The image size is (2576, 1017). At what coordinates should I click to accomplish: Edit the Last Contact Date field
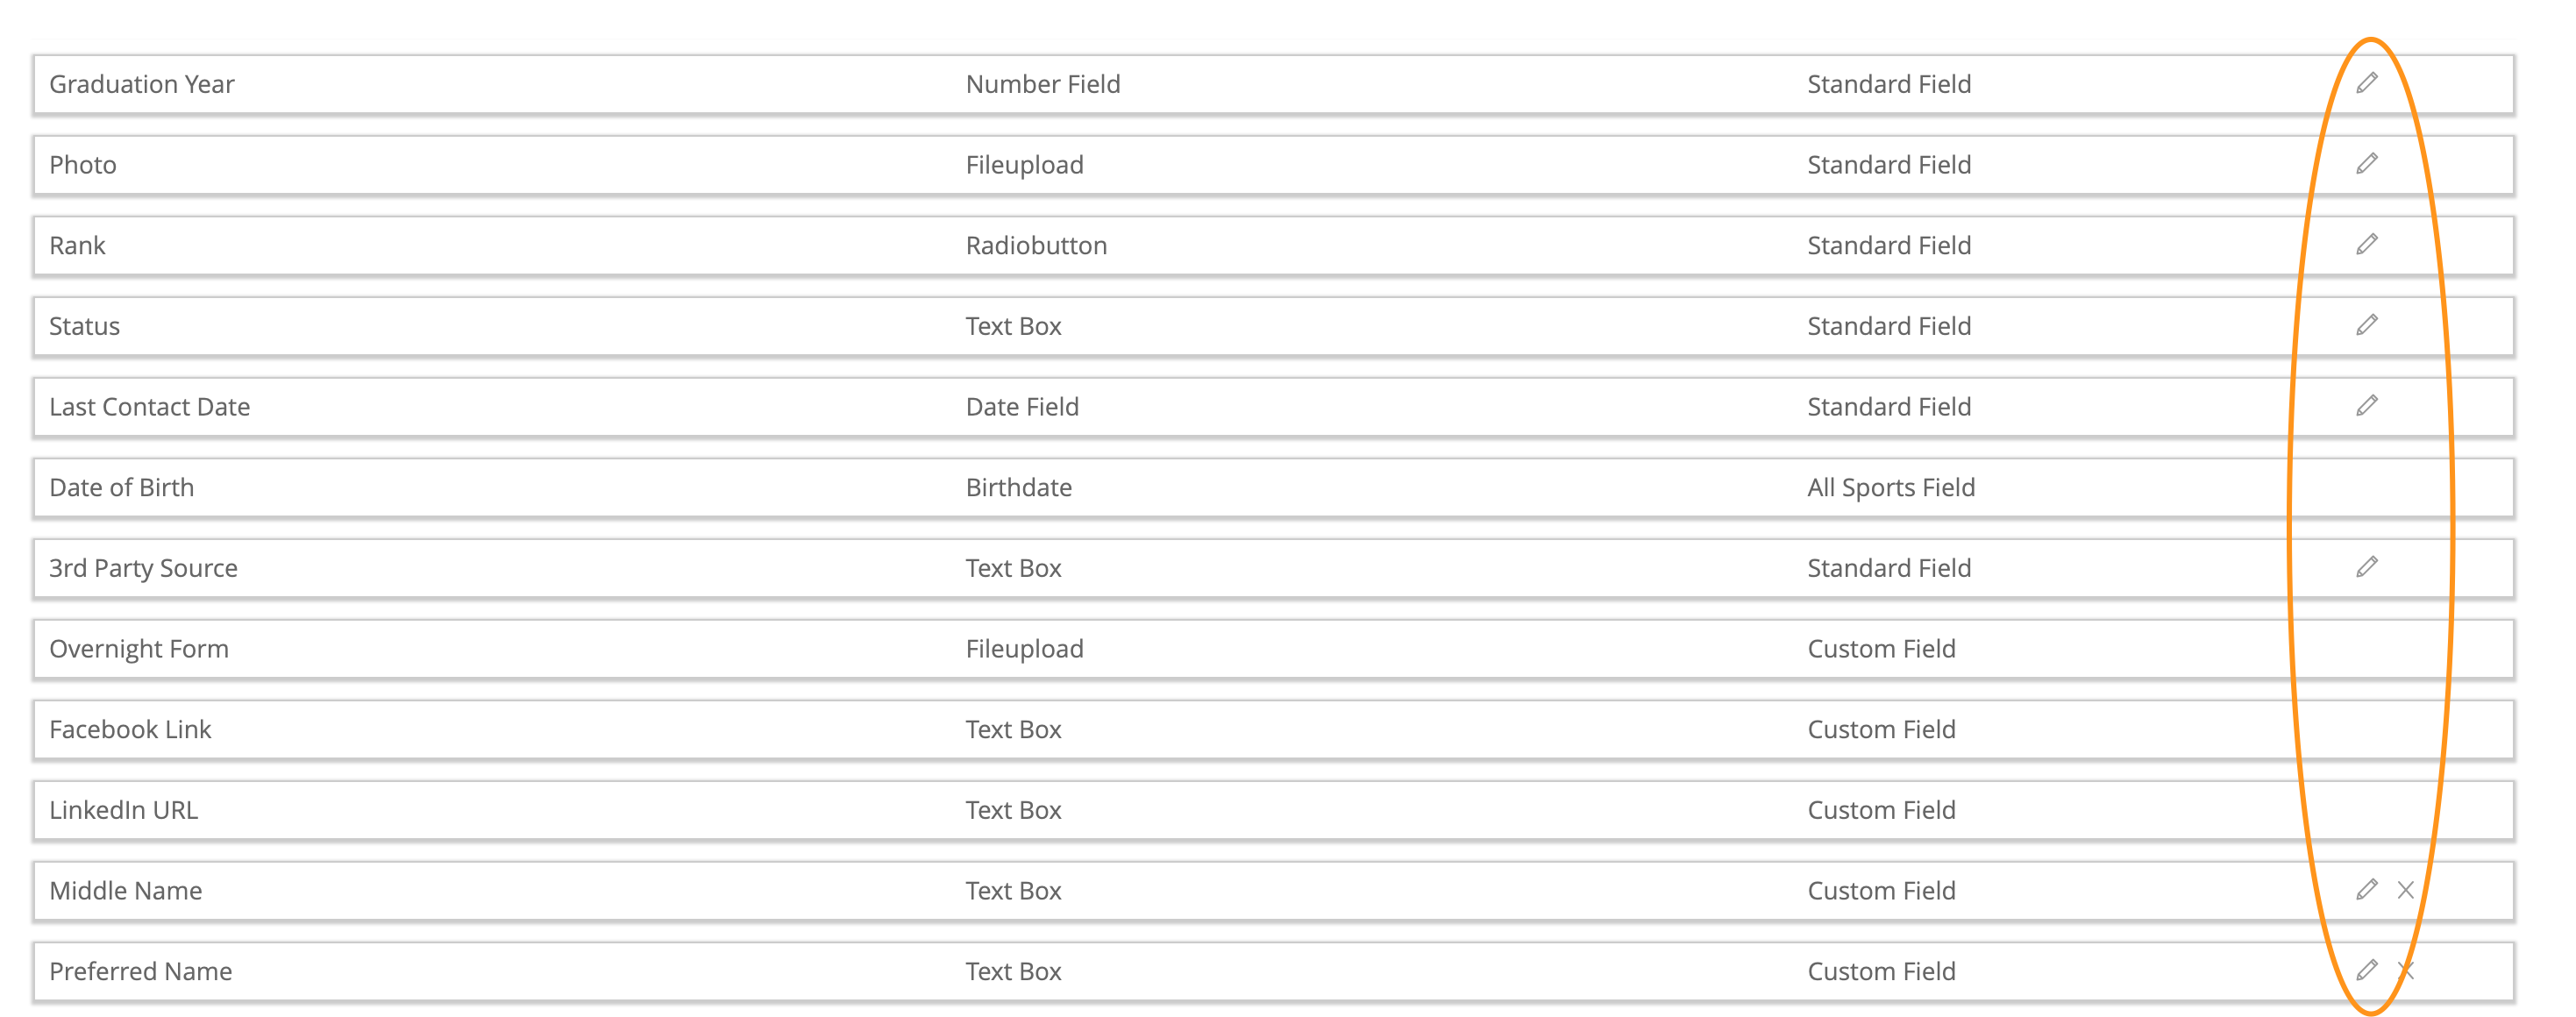click(x=2366, y=405)
